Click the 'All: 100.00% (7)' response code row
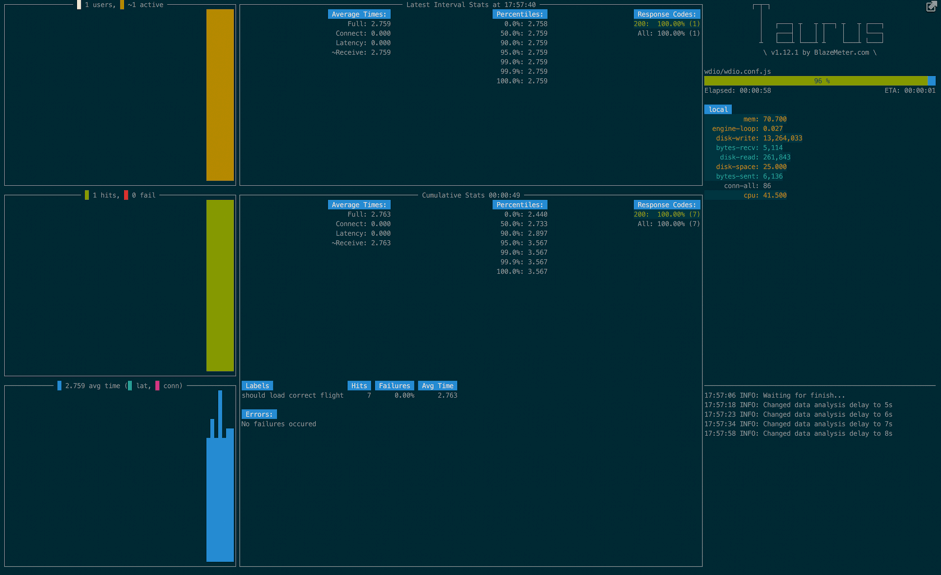941x575 pixels. tap(669, 224)
